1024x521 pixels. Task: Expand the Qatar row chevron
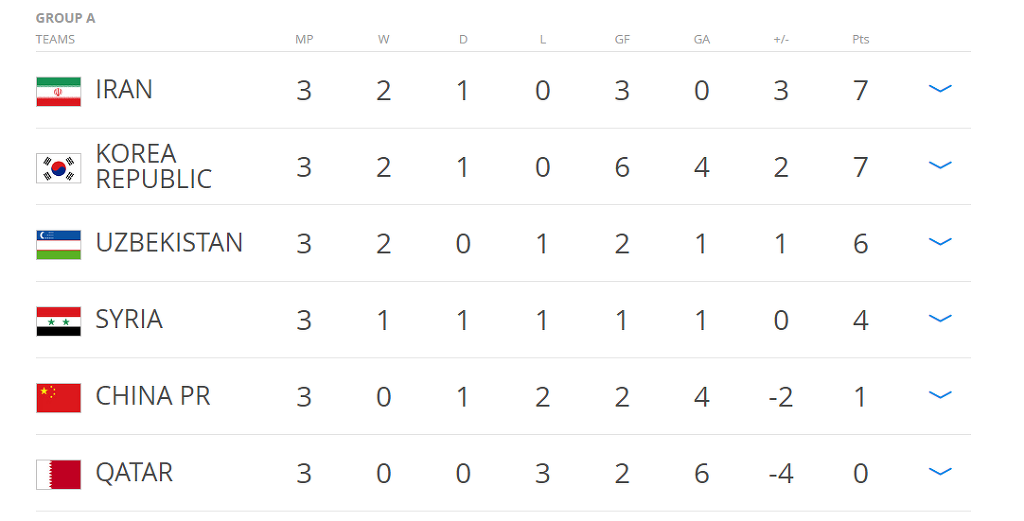939,472
